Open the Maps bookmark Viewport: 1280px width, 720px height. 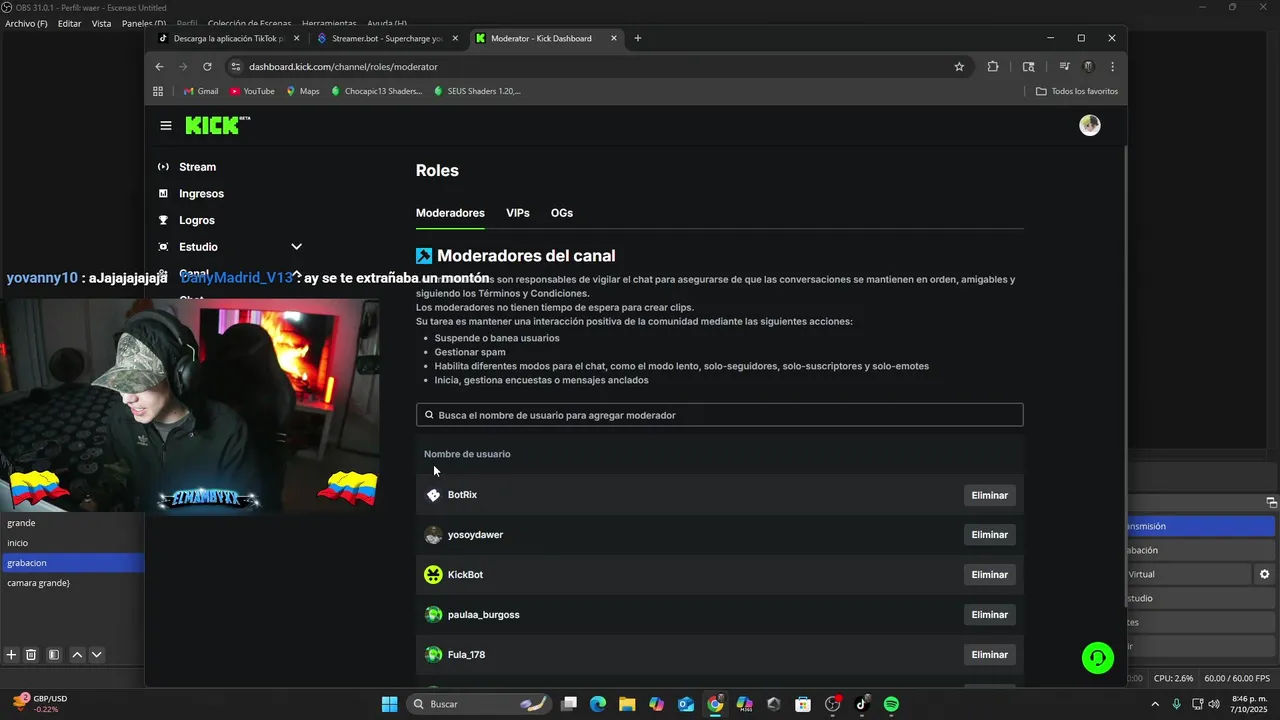click(x=302, y=91)
